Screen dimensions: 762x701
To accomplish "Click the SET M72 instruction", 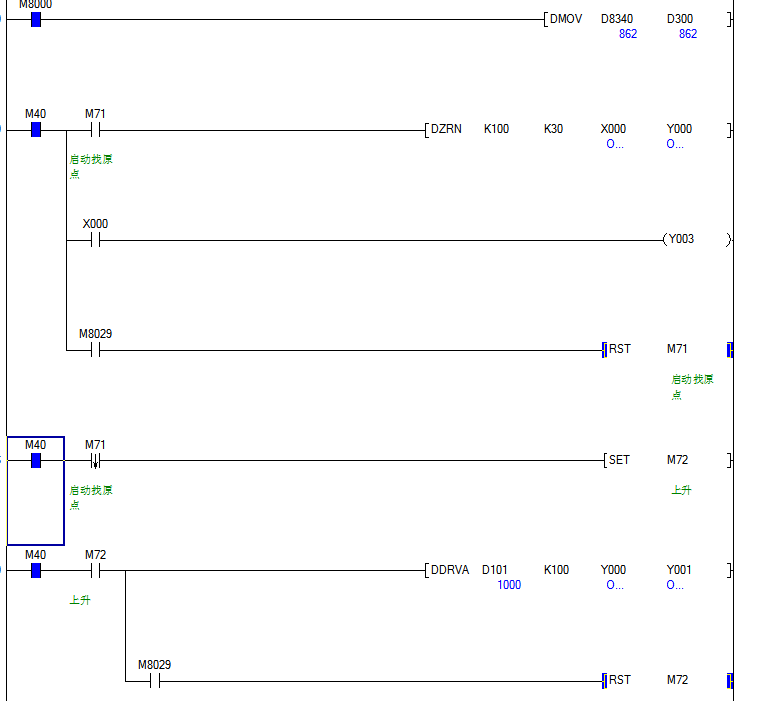I will point(619,460).
